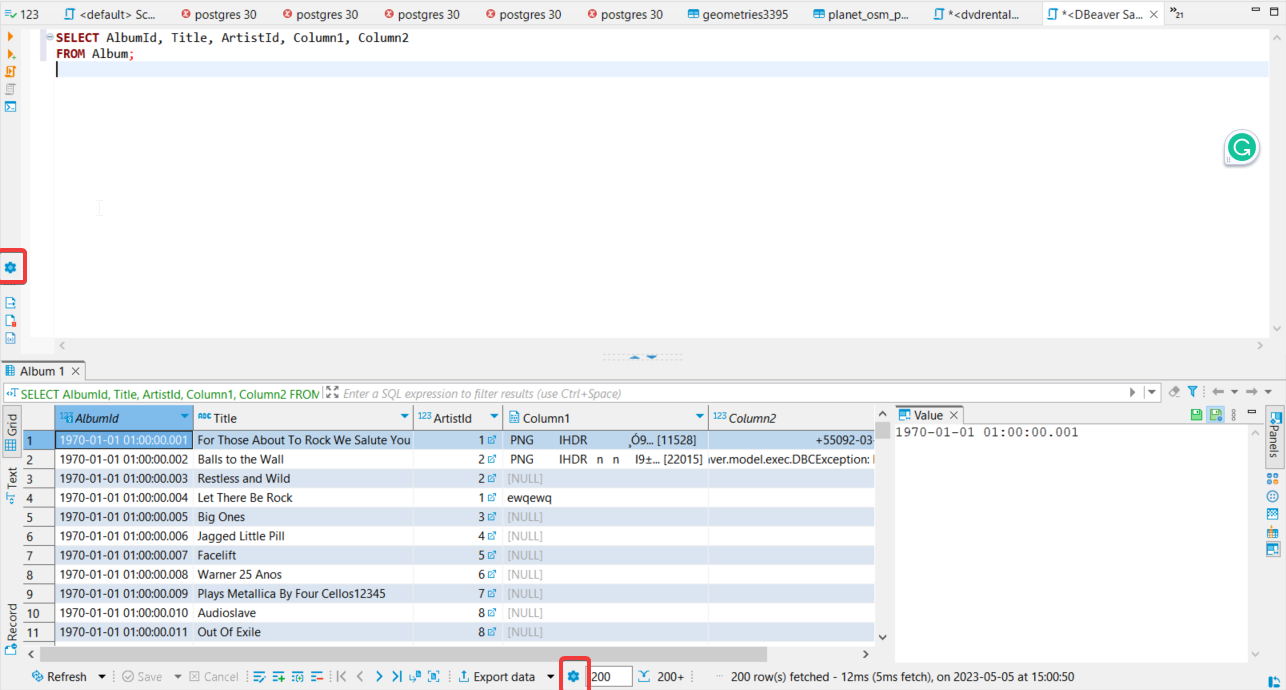Delete the current row
The width and height of the screenshot is (1286, 690).
317,677
